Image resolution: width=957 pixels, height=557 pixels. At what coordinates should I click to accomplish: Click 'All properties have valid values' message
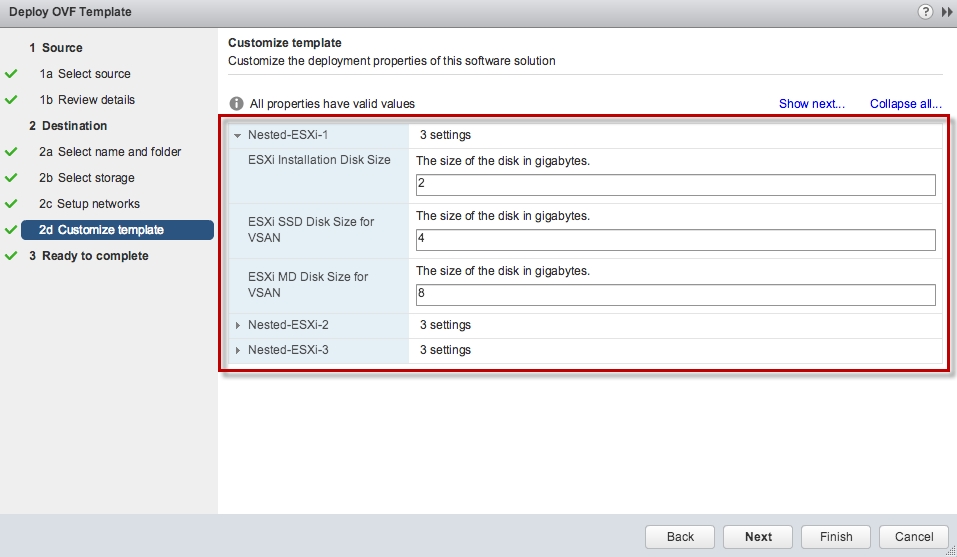[332, 104]
